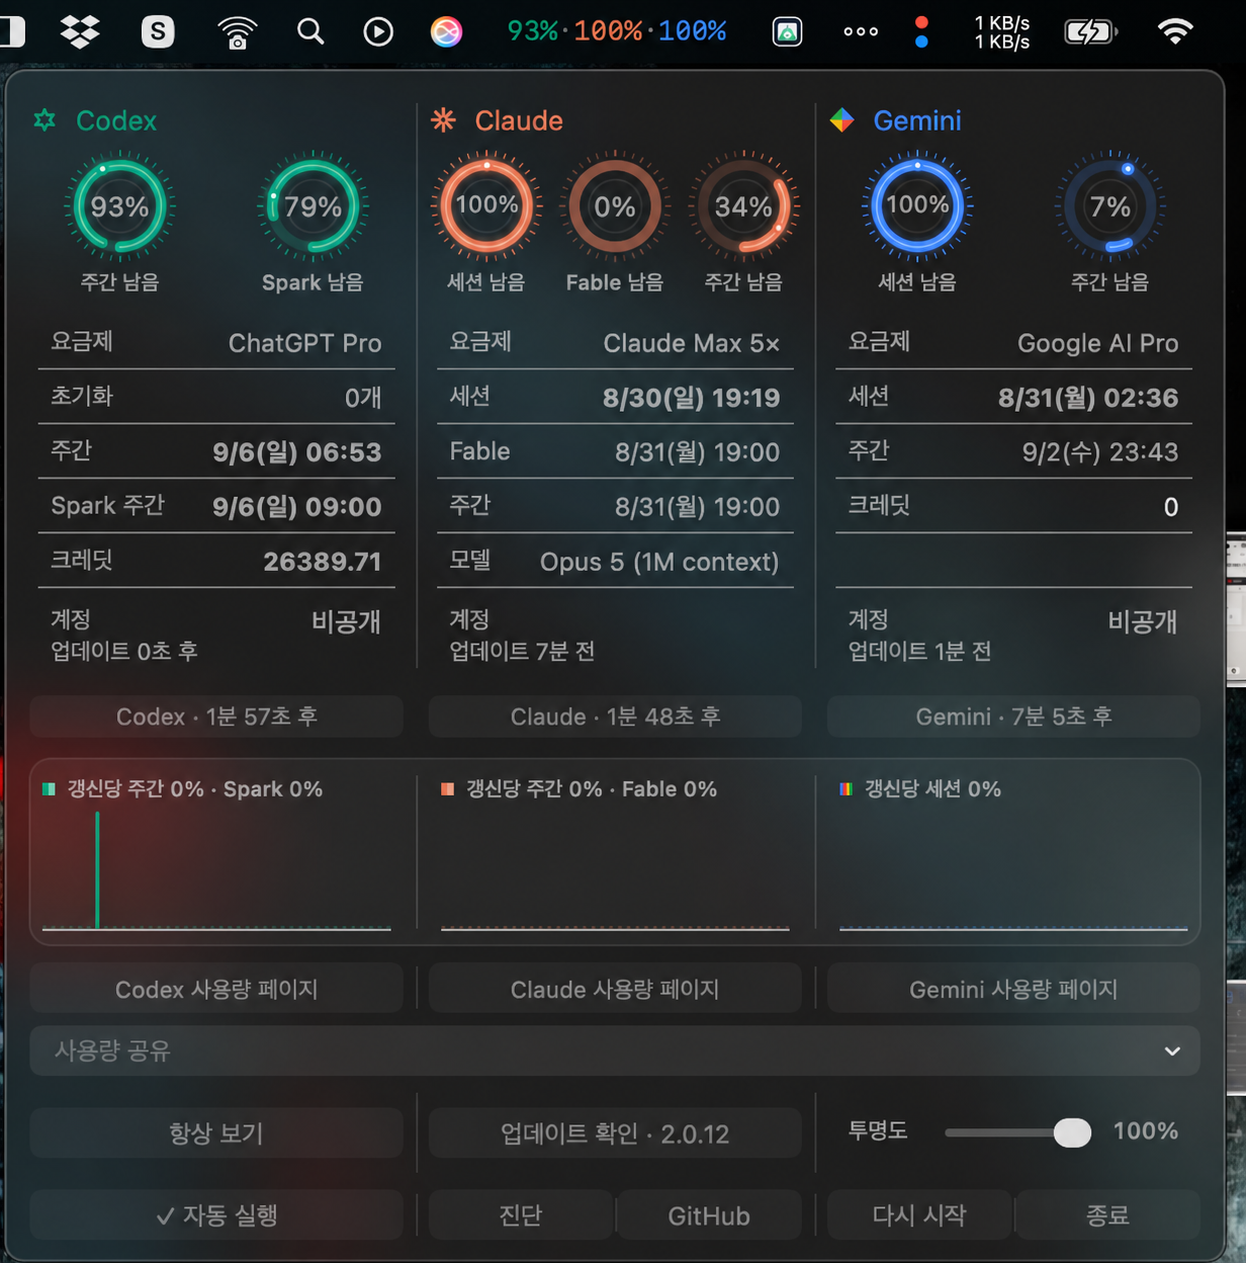Toggle 자동 실행 auto-launch checkmark
Image resolution: width=1246 pixels, height=1263 pixels.
point(216,1215)
